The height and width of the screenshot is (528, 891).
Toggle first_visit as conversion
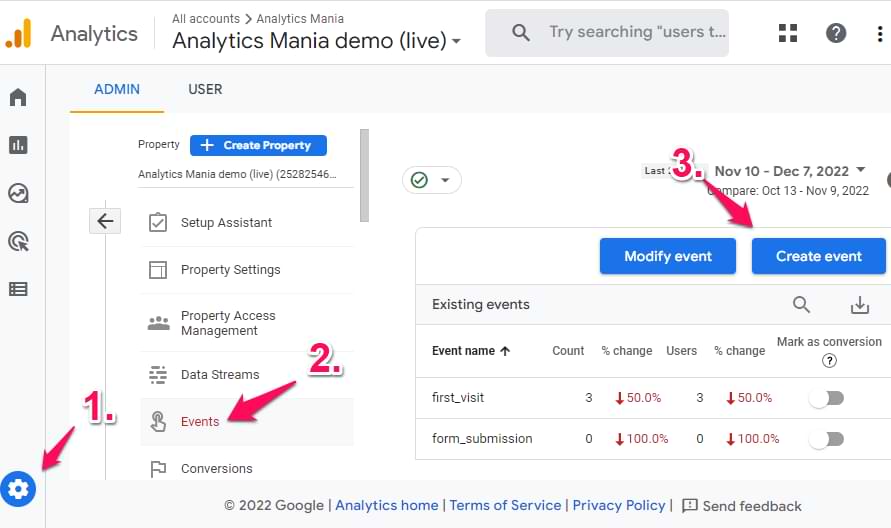point(827,398)
